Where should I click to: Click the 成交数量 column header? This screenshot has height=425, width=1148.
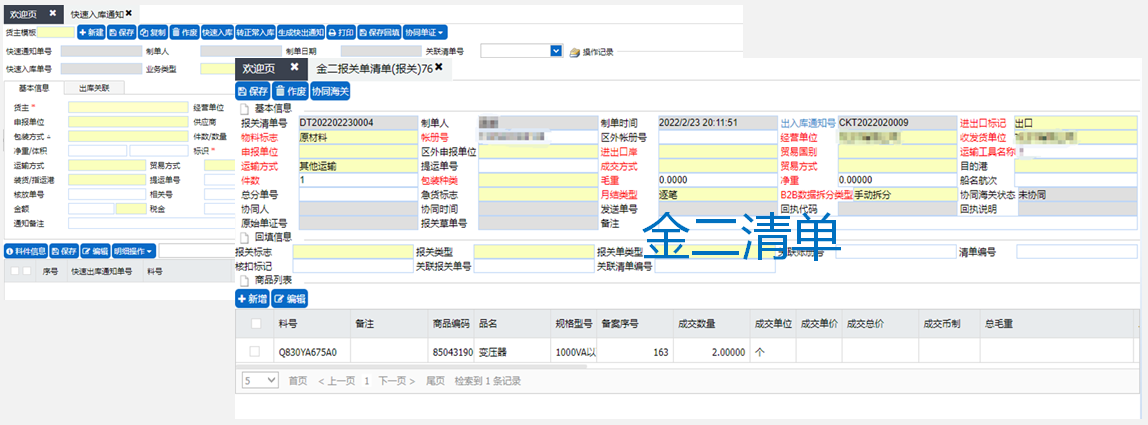[697, 323]
